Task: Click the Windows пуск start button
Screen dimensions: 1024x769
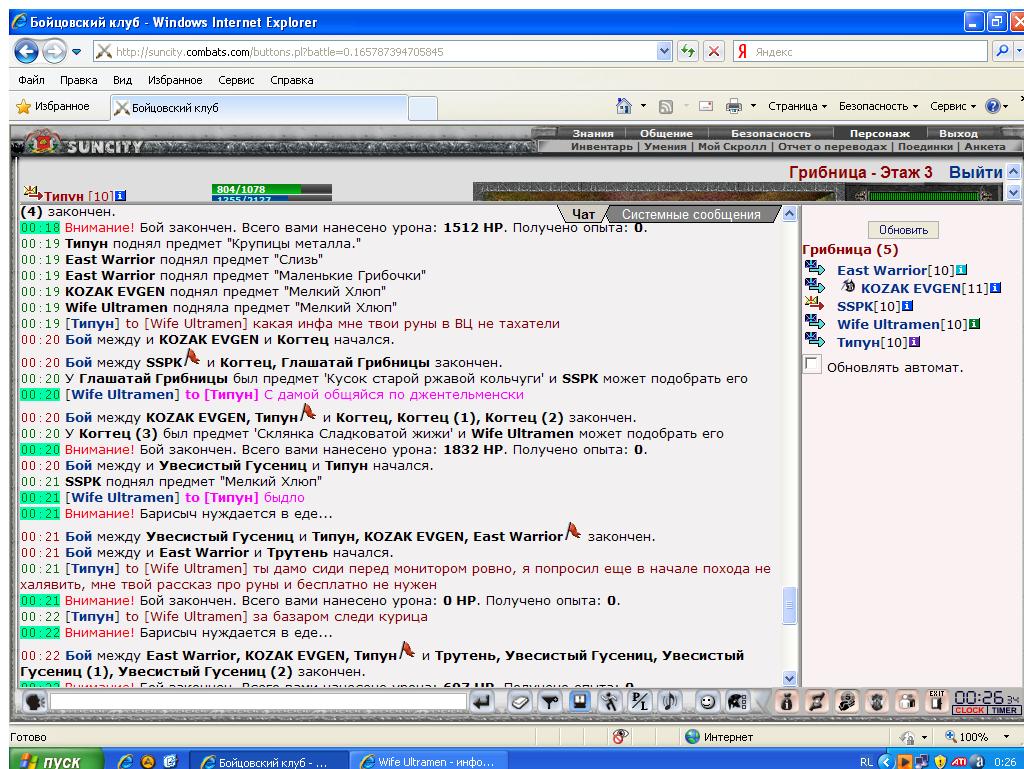Action: (57, 761)
